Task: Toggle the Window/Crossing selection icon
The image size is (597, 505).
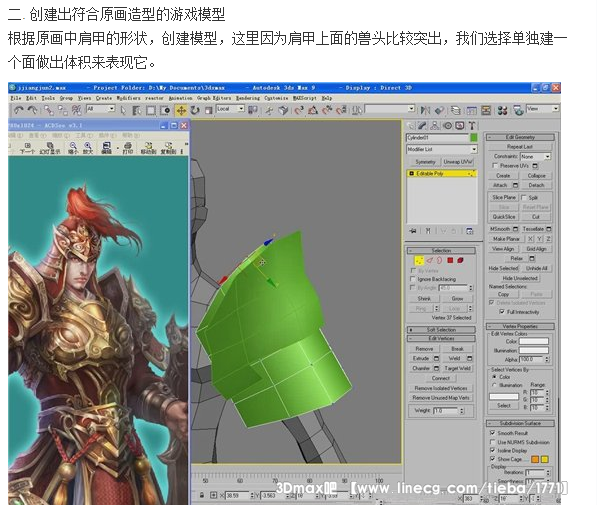Action: (x=165, y=110)
